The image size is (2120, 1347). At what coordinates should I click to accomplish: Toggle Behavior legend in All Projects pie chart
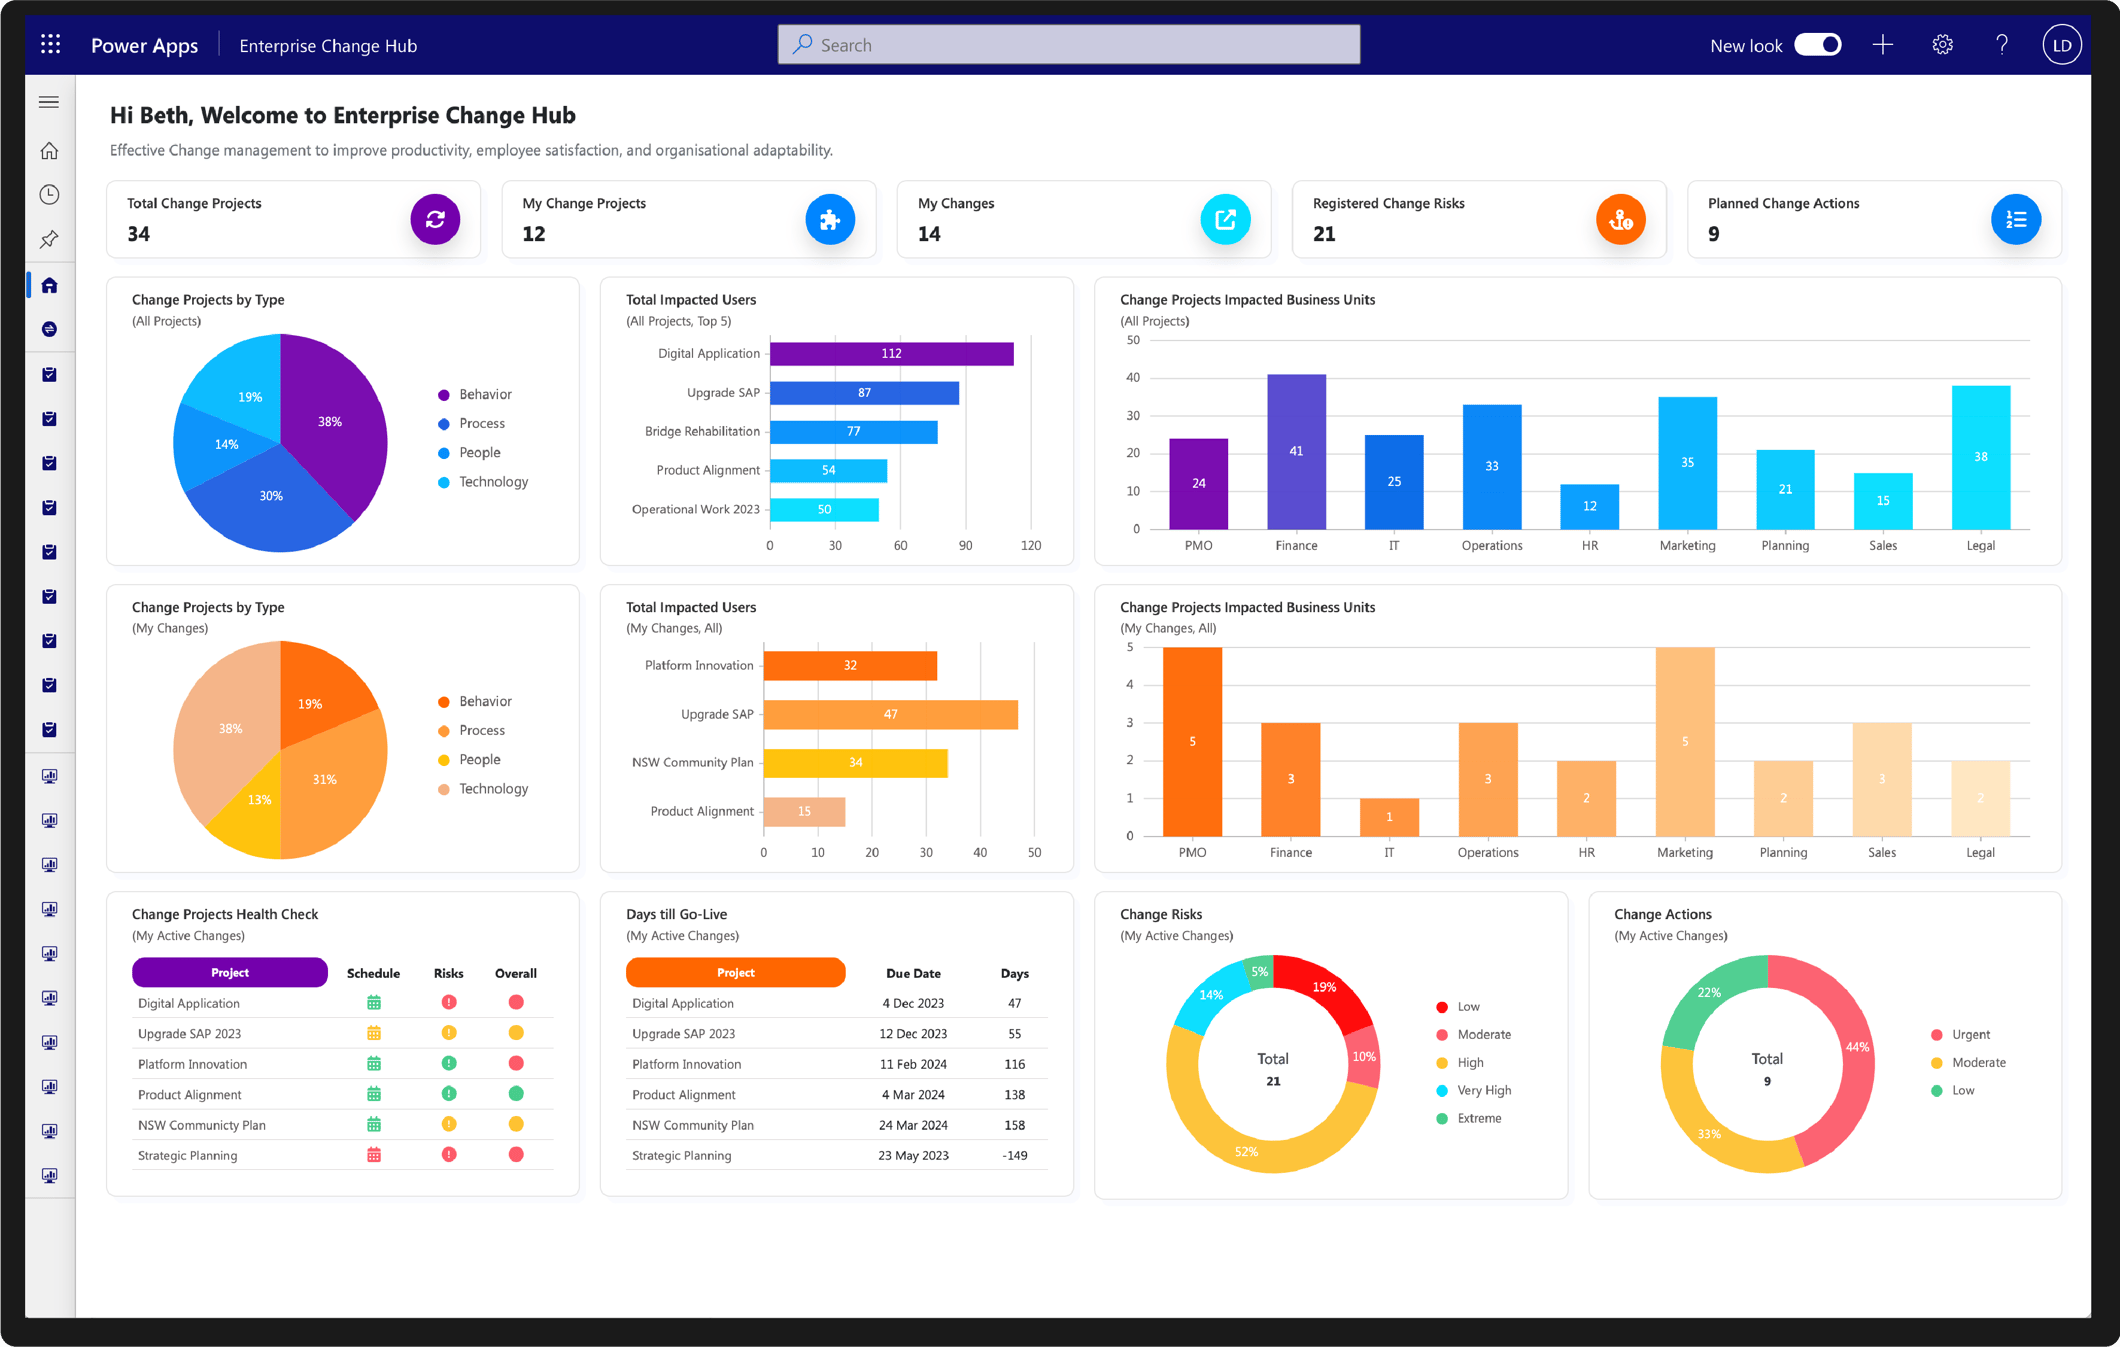point(475,395)
